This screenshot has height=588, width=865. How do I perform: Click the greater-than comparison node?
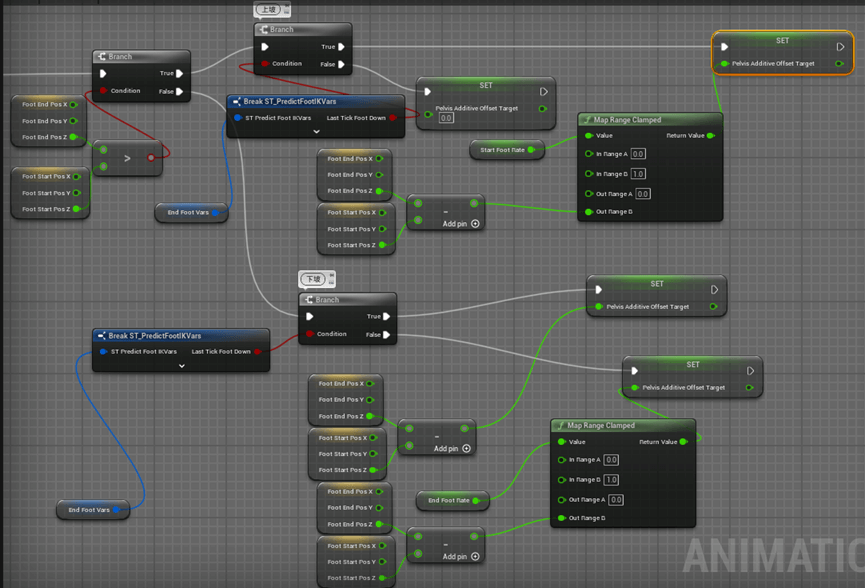[127, 158]
